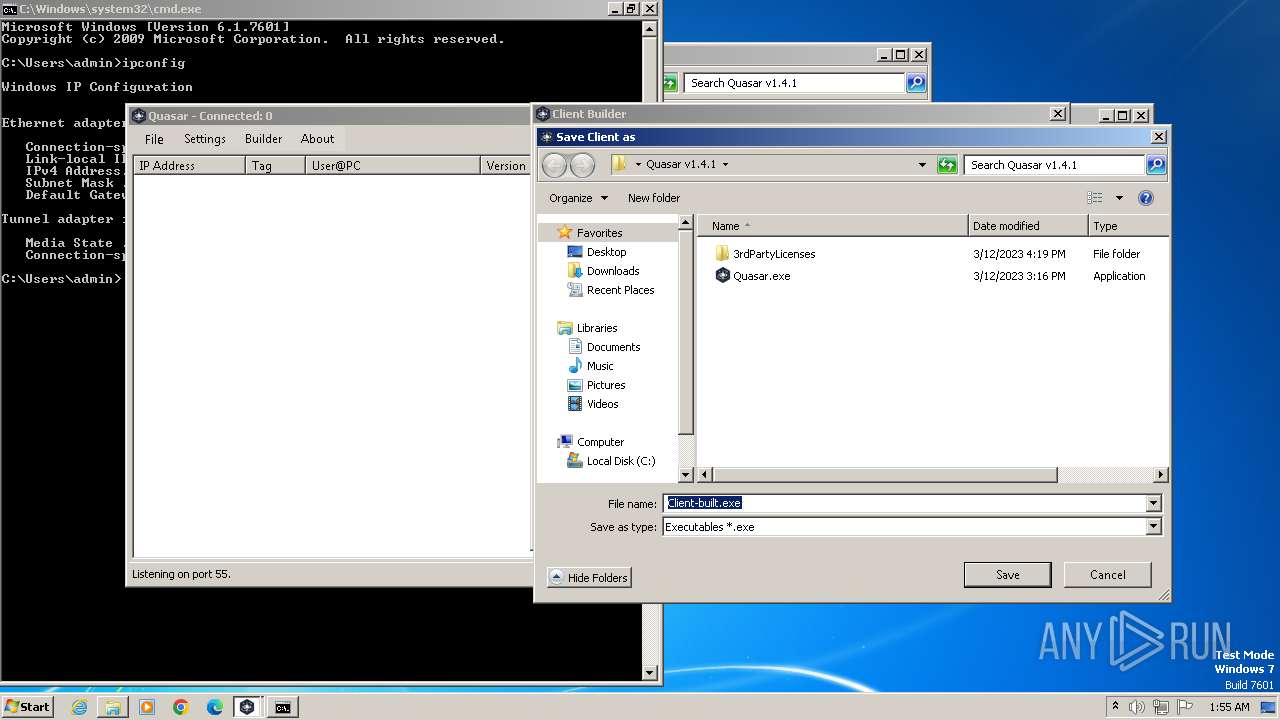Click IP Address column in Quasar list
Viewport: 1280px width, 720px height.
189,166
